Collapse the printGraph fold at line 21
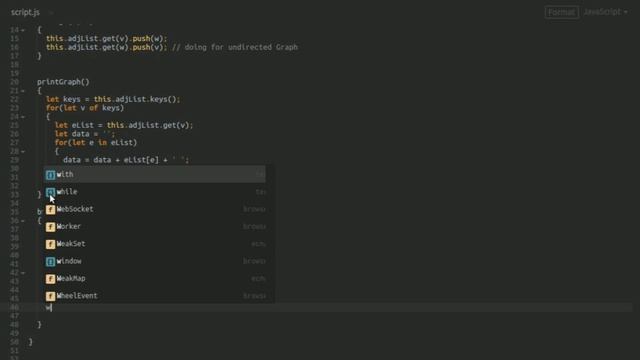Screen dimensions: 640x360 [x=23, y=91]
